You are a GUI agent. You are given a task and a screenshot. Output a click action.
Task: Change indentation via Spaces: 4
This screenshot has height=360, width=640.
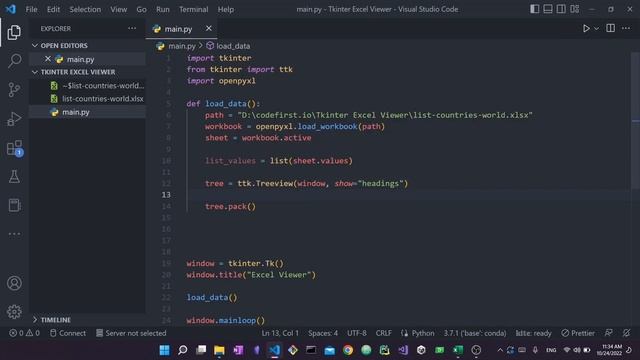coord(323,333)
